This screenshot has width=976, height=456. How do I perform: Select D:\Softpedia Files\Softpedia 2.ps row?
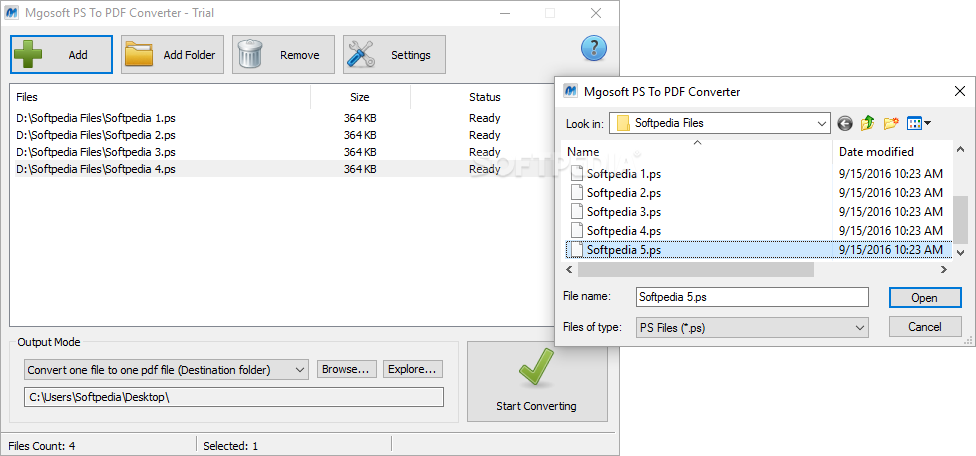284,135
